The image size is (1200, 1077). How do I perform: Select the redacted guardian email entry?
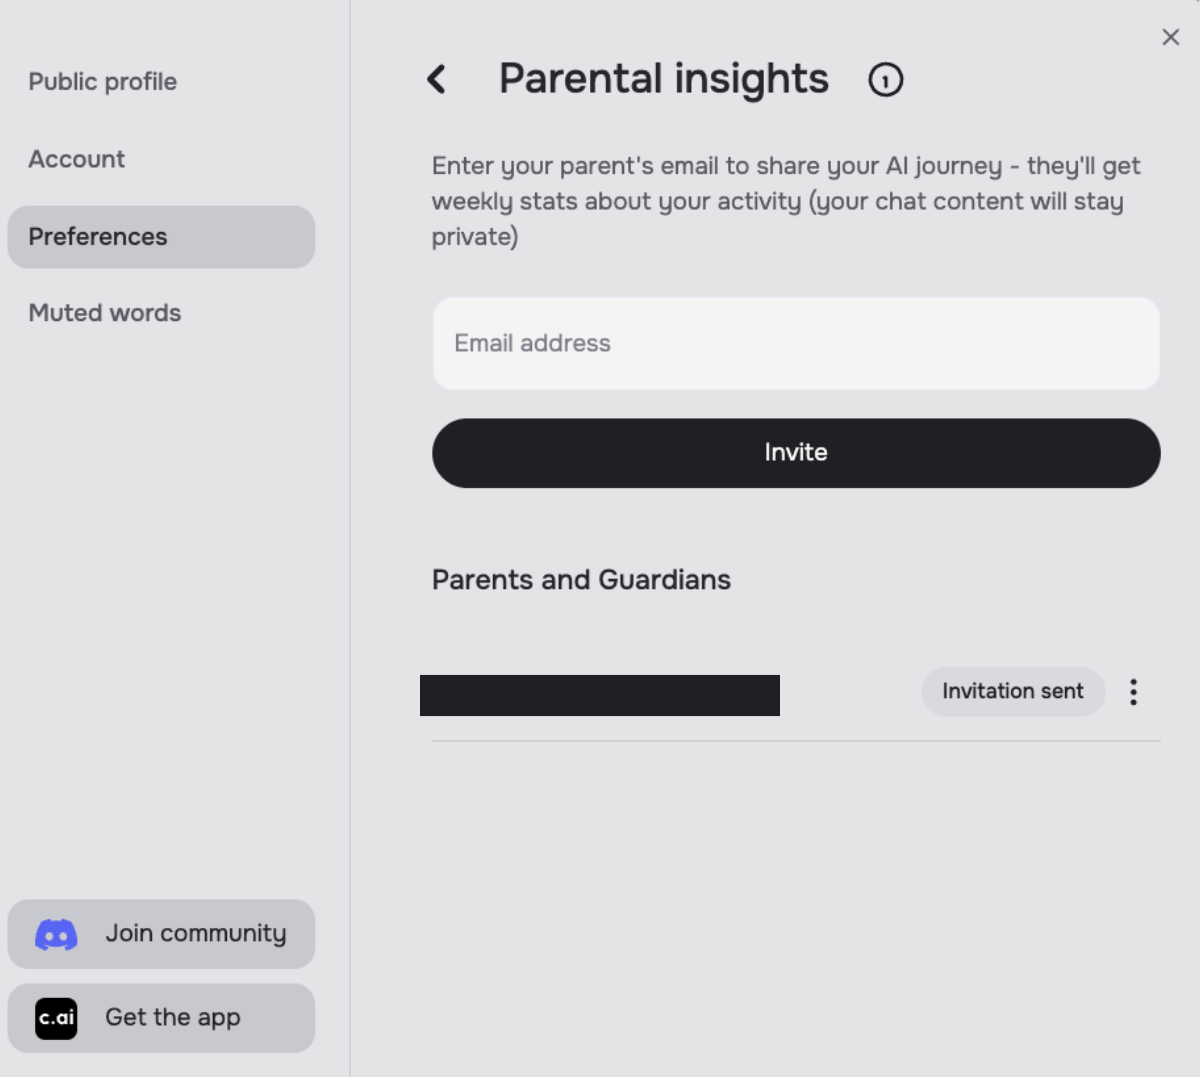(599, 695)
